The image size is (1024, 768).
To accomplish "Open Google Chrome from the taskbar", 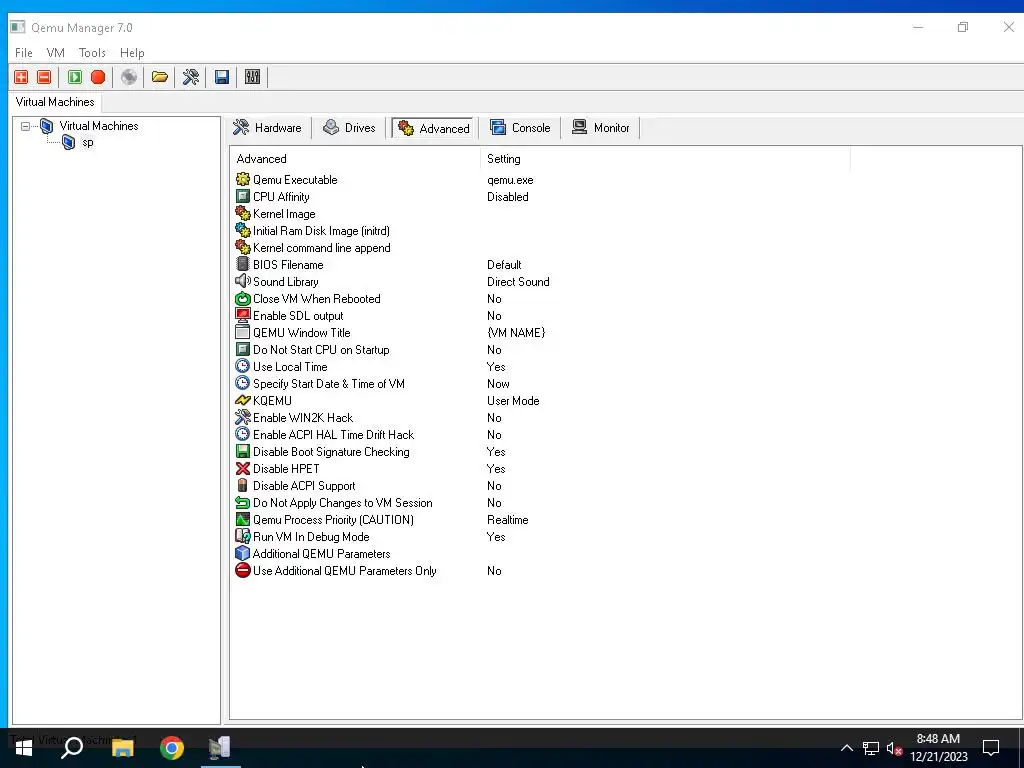I will 172,748.
